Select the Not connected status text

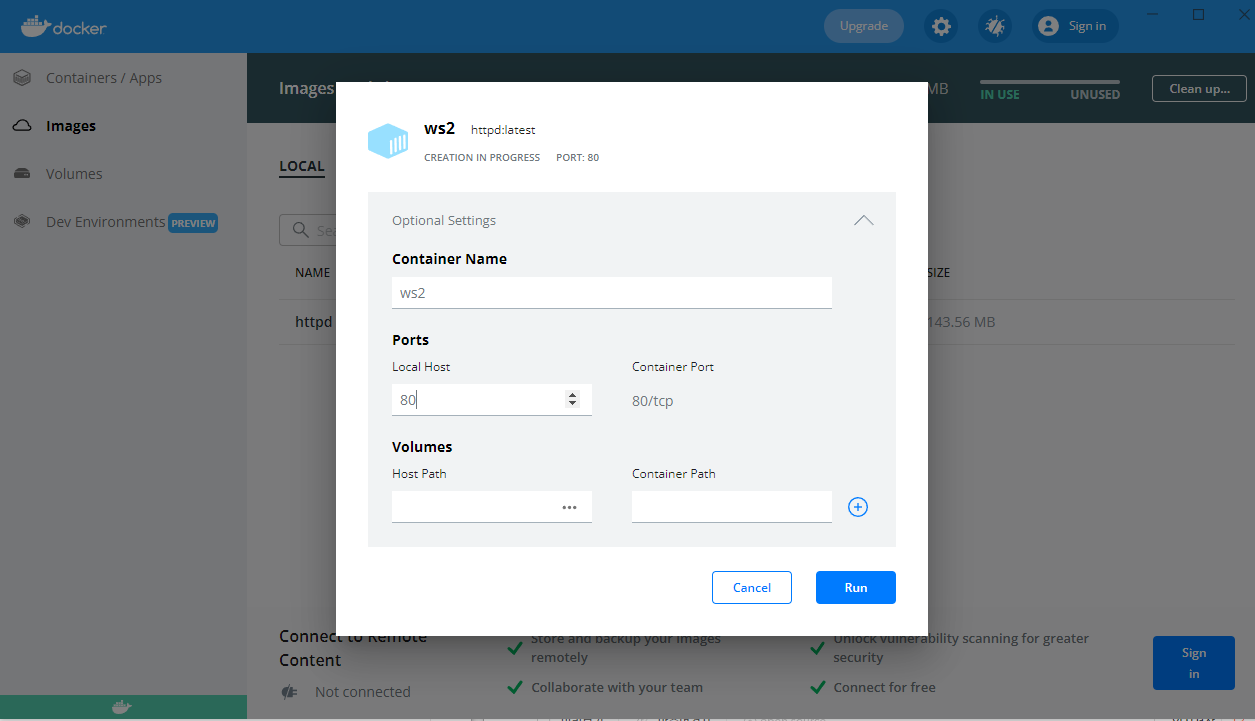pos(363,692)
